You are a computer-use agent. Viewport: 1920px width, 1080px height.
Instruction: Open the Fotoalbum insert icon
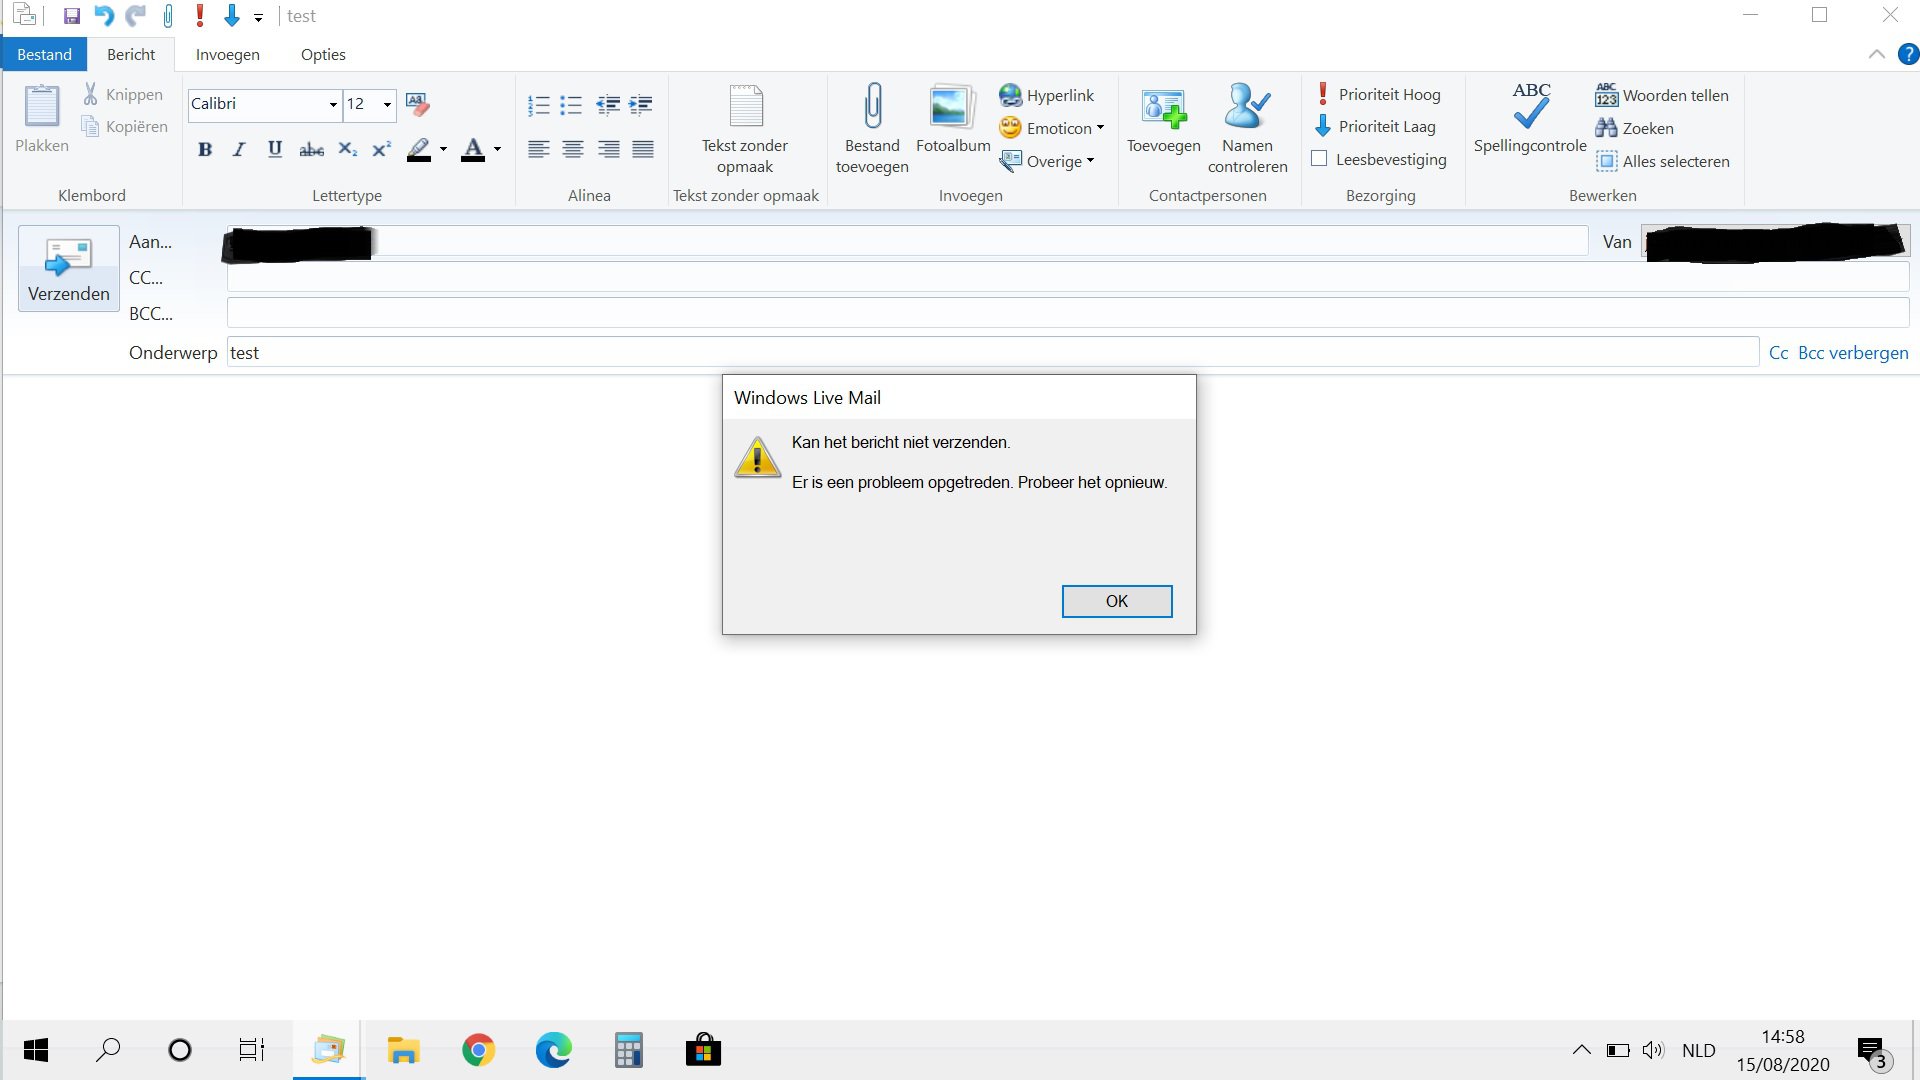coord(952,108)
